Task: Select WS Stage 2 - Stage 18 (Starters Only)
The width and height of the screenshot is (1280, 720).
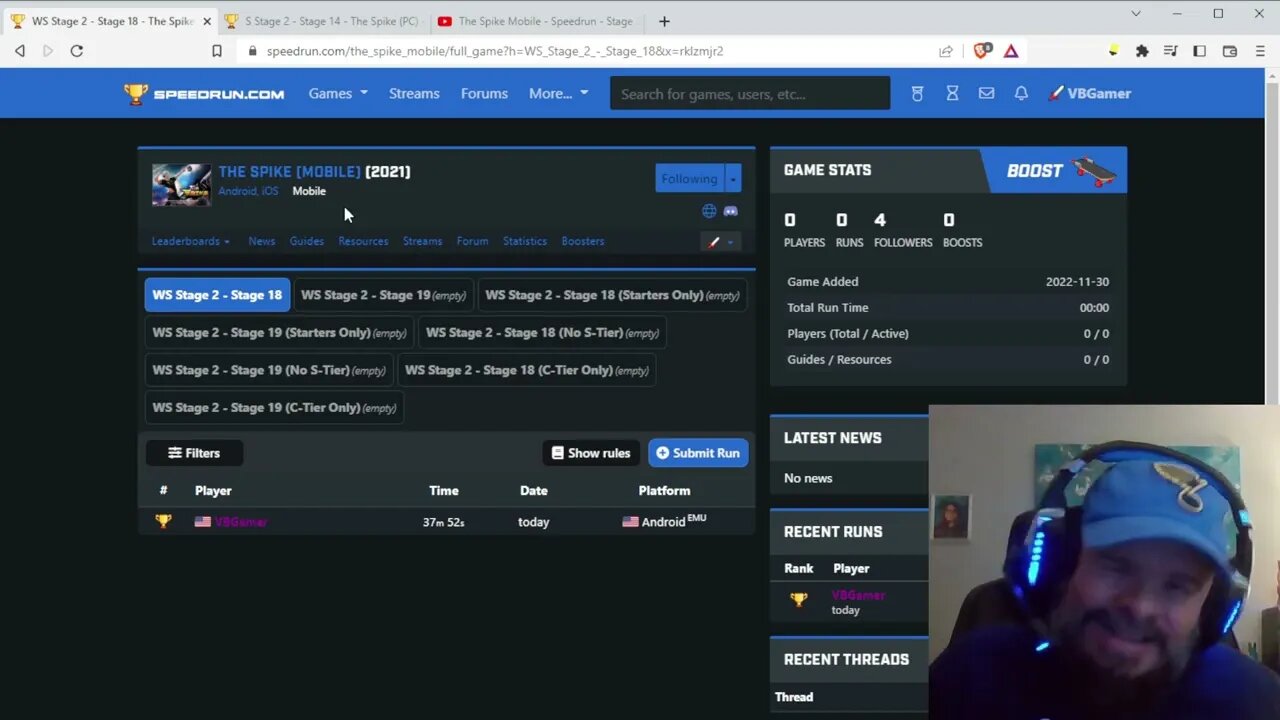Action: pos(612,295)
